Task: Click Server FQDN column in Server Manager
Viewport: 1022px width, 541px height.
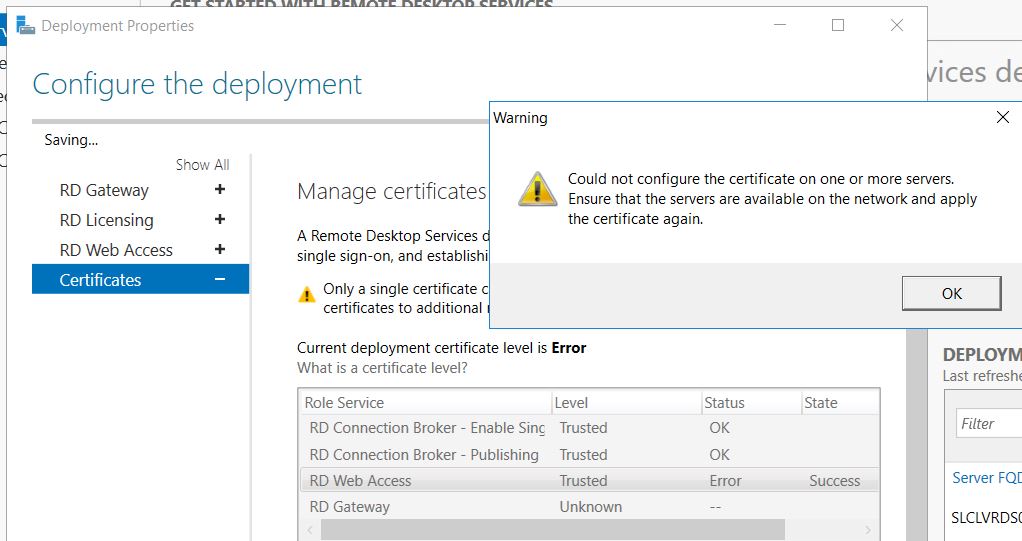Action: (x=986, y=478)
